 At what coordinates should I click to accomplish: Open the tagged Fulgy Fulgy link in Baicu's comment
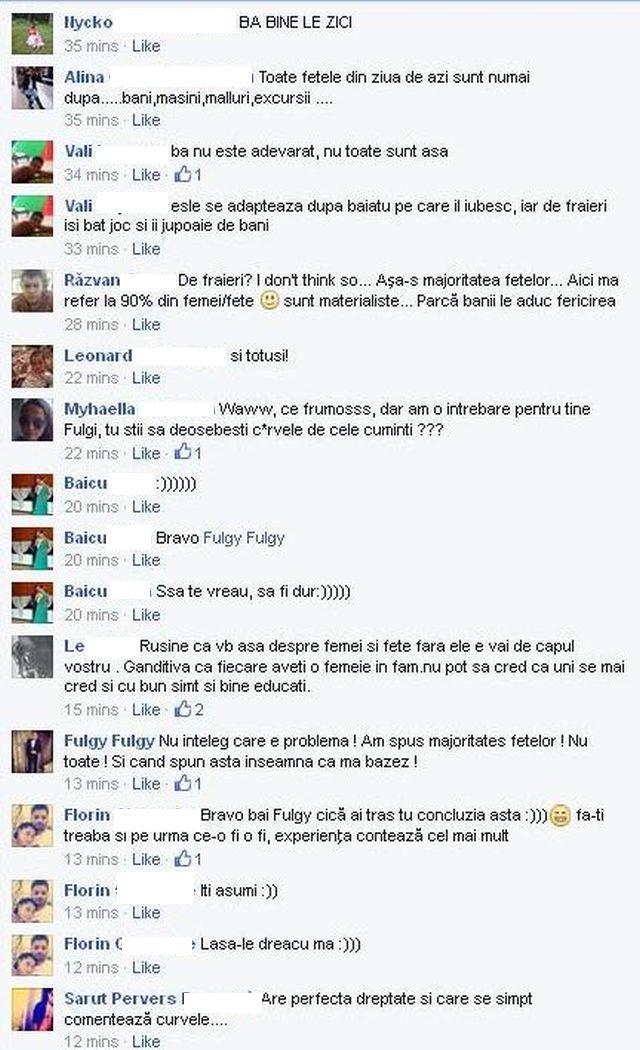[x=244, y=538]
